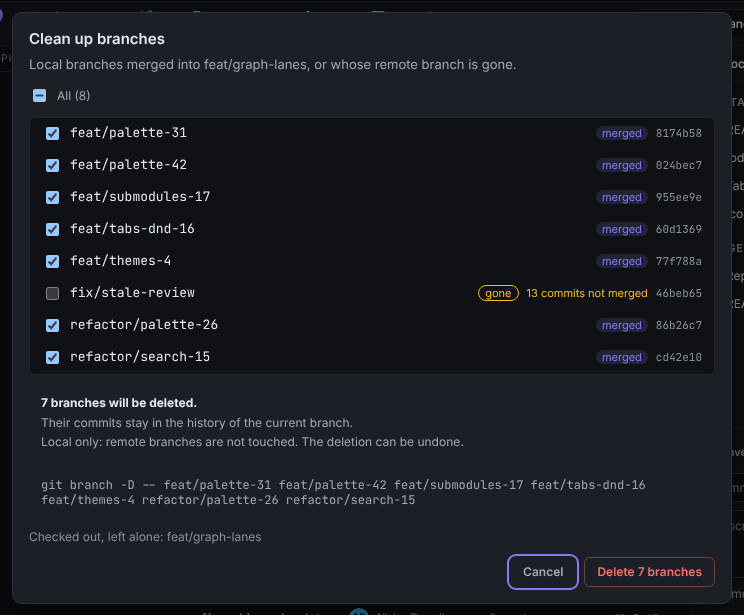Click the 'Local only: remote branches are not touched' line
This screenshot has width=744, height=615.
tap(252, 442)
